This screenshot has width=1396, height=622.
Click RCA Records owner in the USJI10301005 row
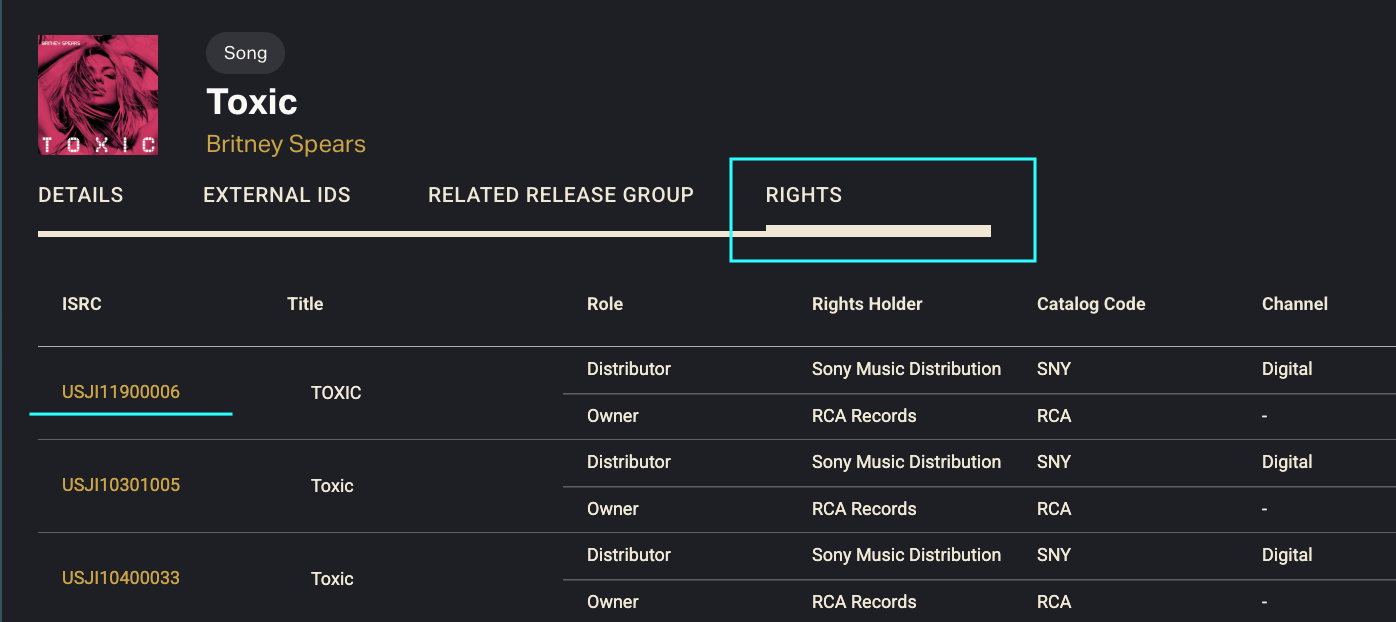pyautogui.click(x=864, y=509)
